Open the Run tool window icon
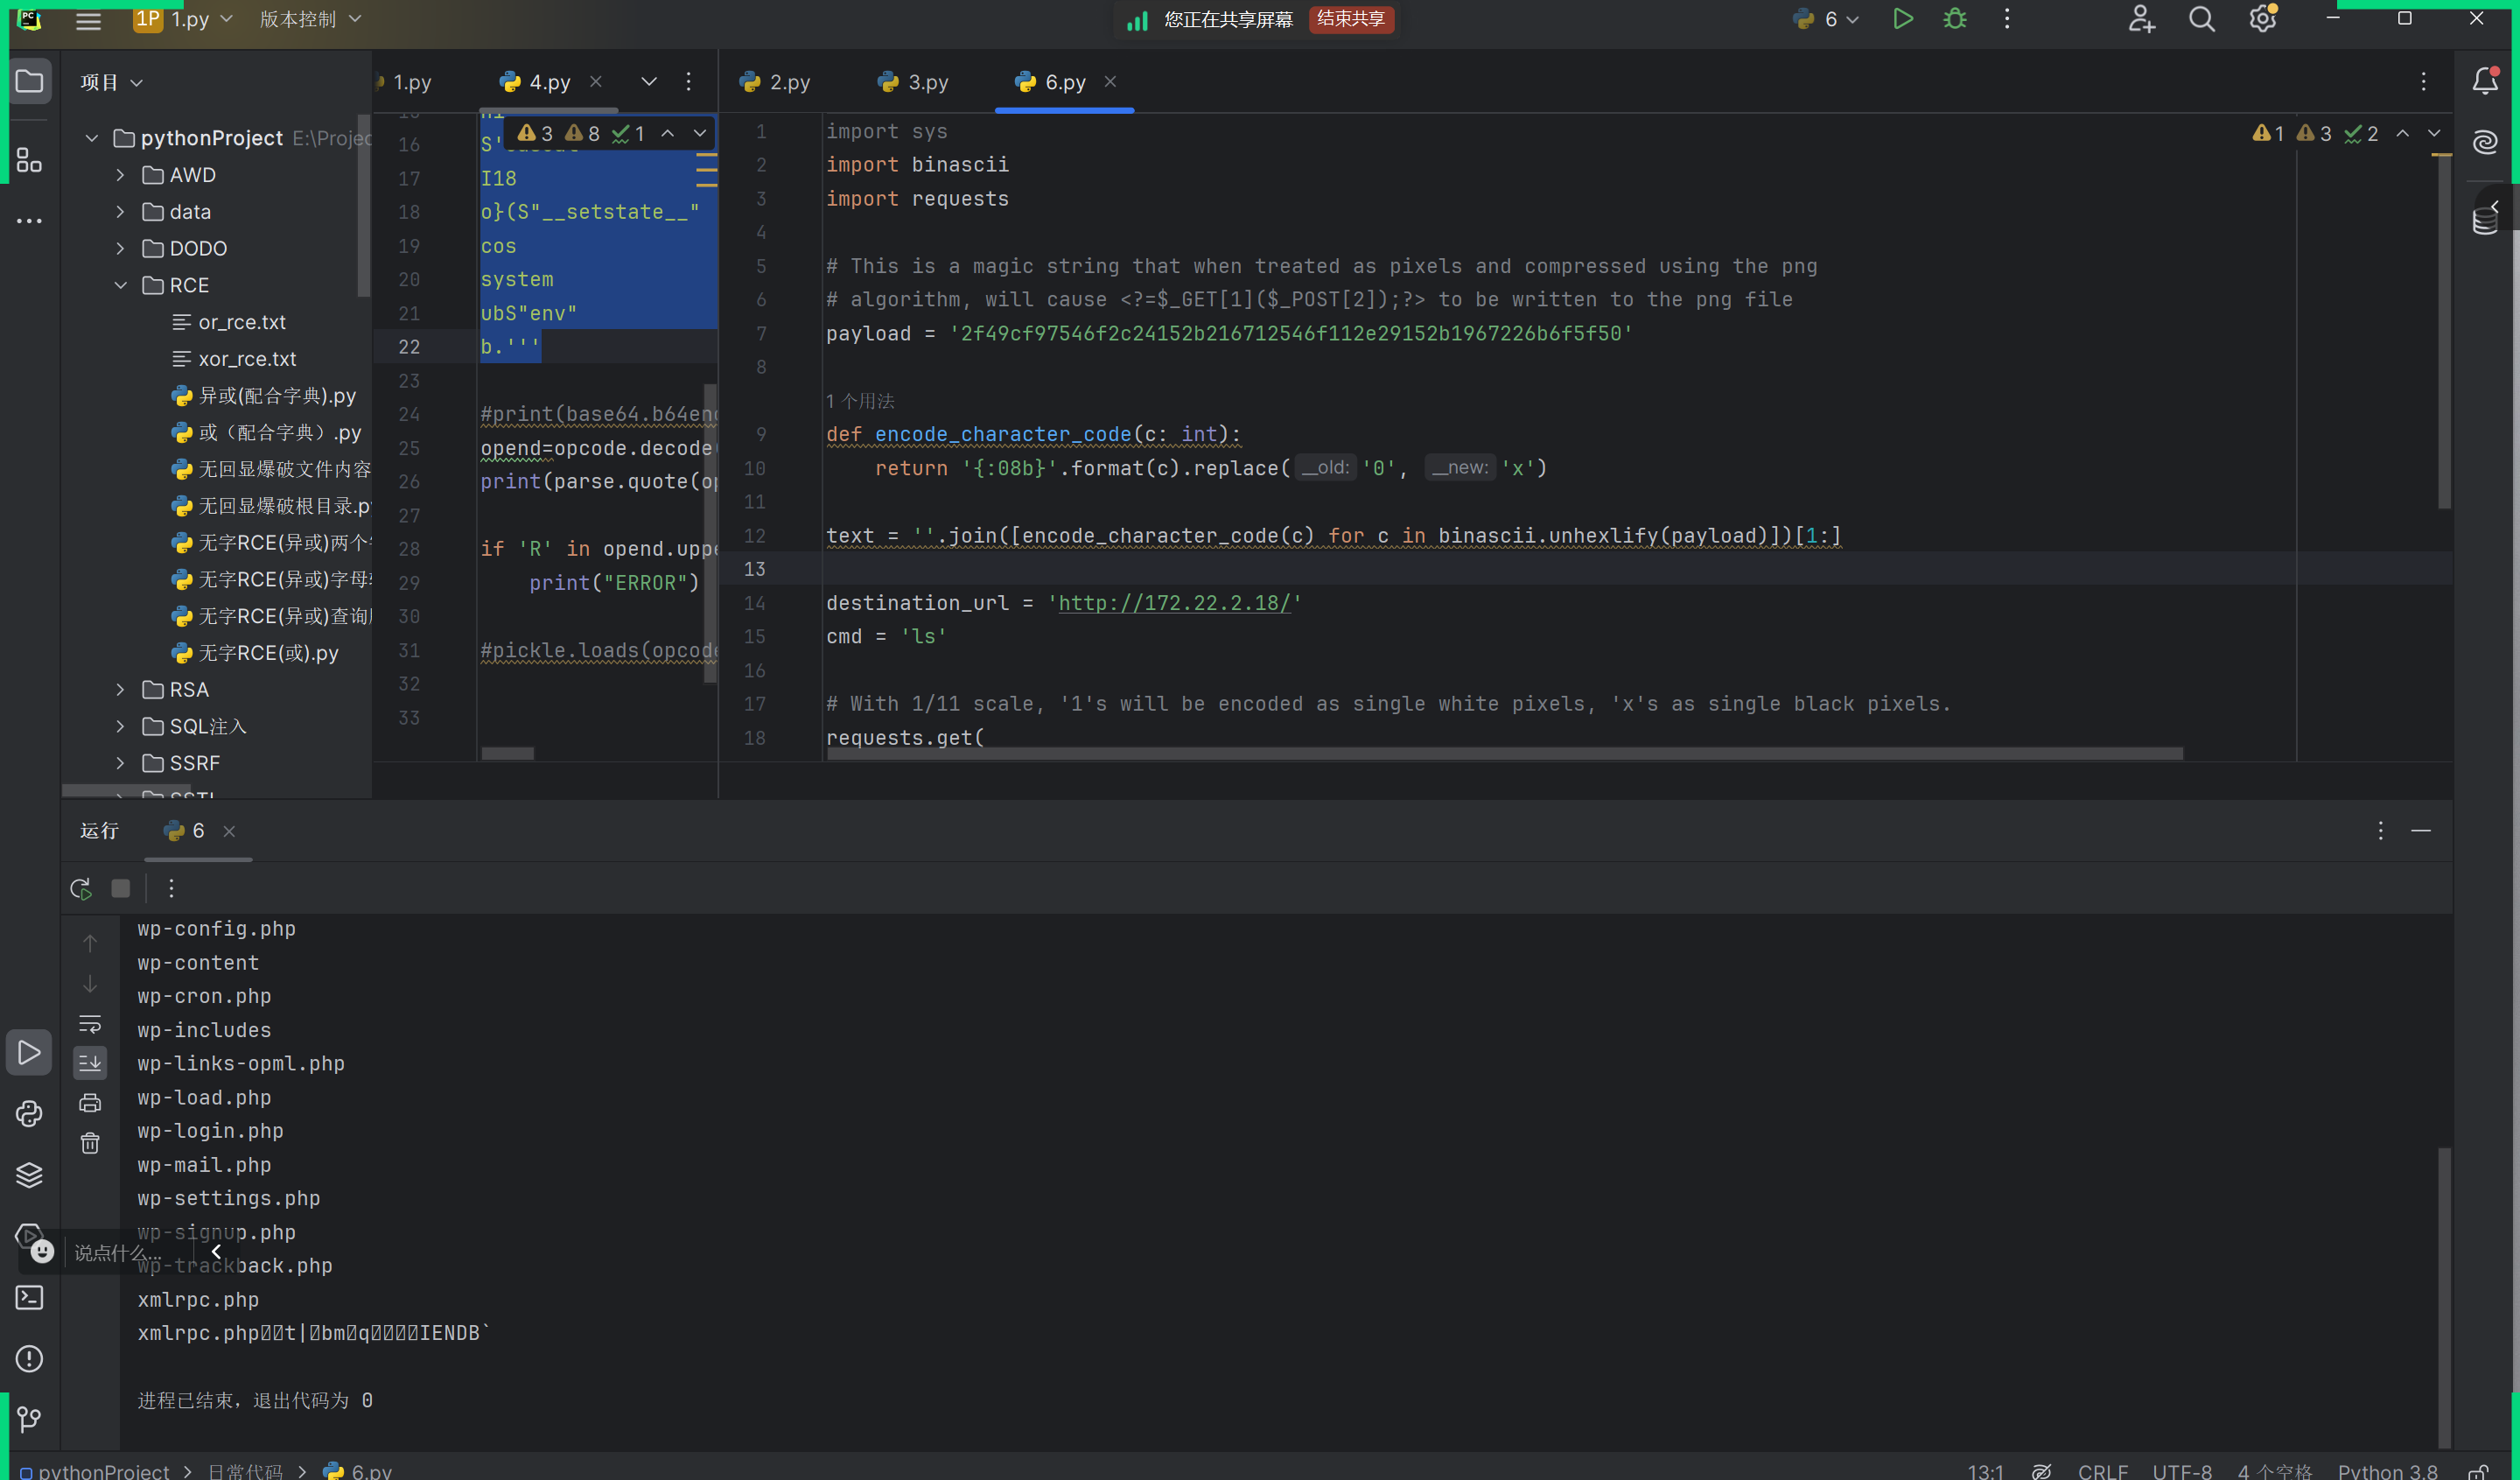Image resolution: width=2520 pixels, height=1480 pixels. pyautogui.click(x=29, y=1052)
